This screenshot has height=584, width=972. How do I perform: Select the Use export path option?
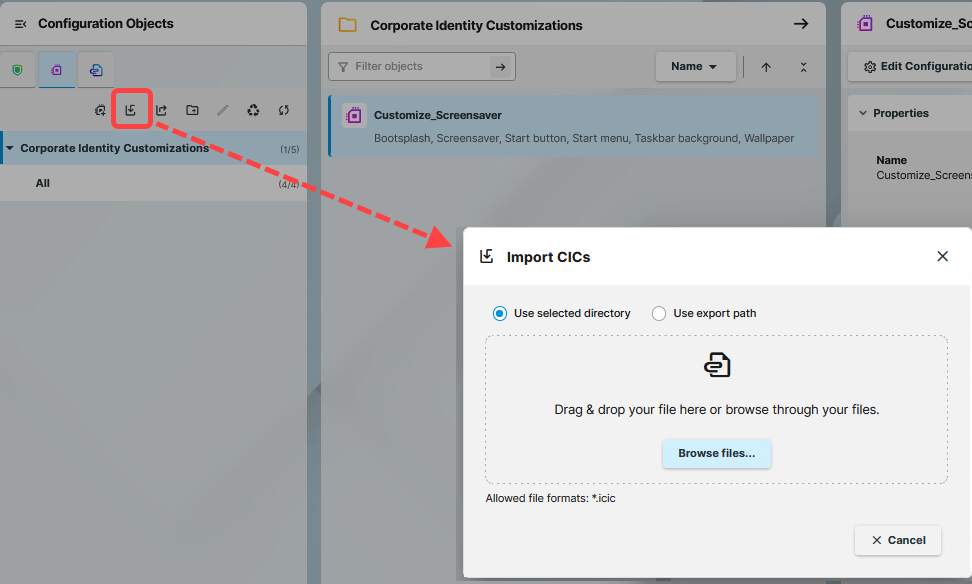click(x=659, y=313)
